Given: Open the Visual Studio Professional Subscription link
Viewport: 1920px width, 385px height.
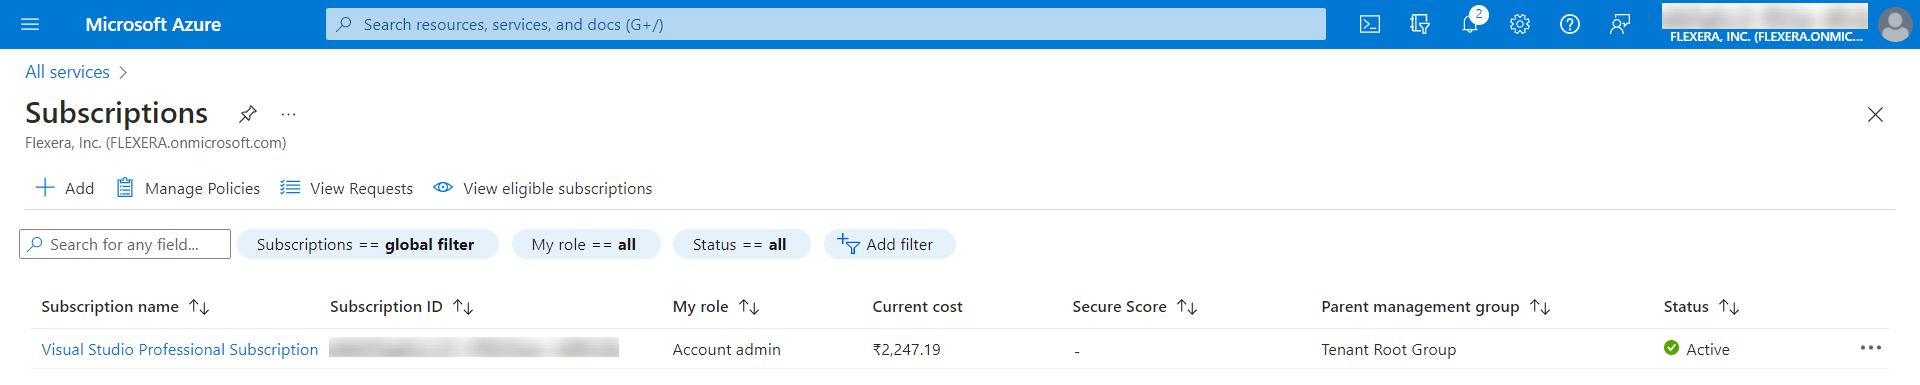Looking at the screenshot, I should 180,349.
